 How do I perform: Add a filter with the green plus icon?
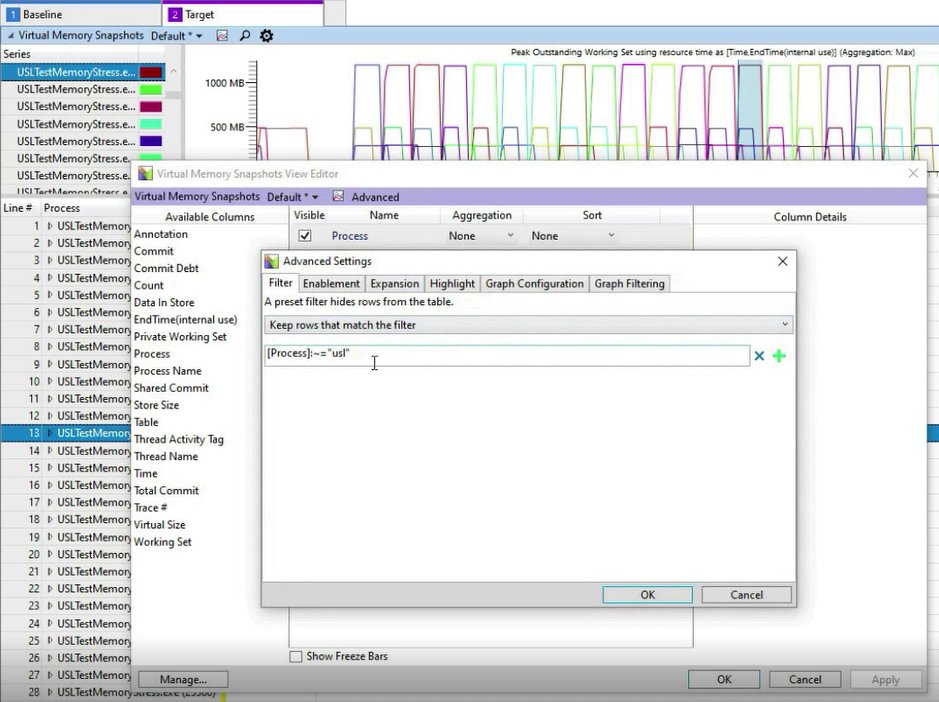tap(779, 356)
